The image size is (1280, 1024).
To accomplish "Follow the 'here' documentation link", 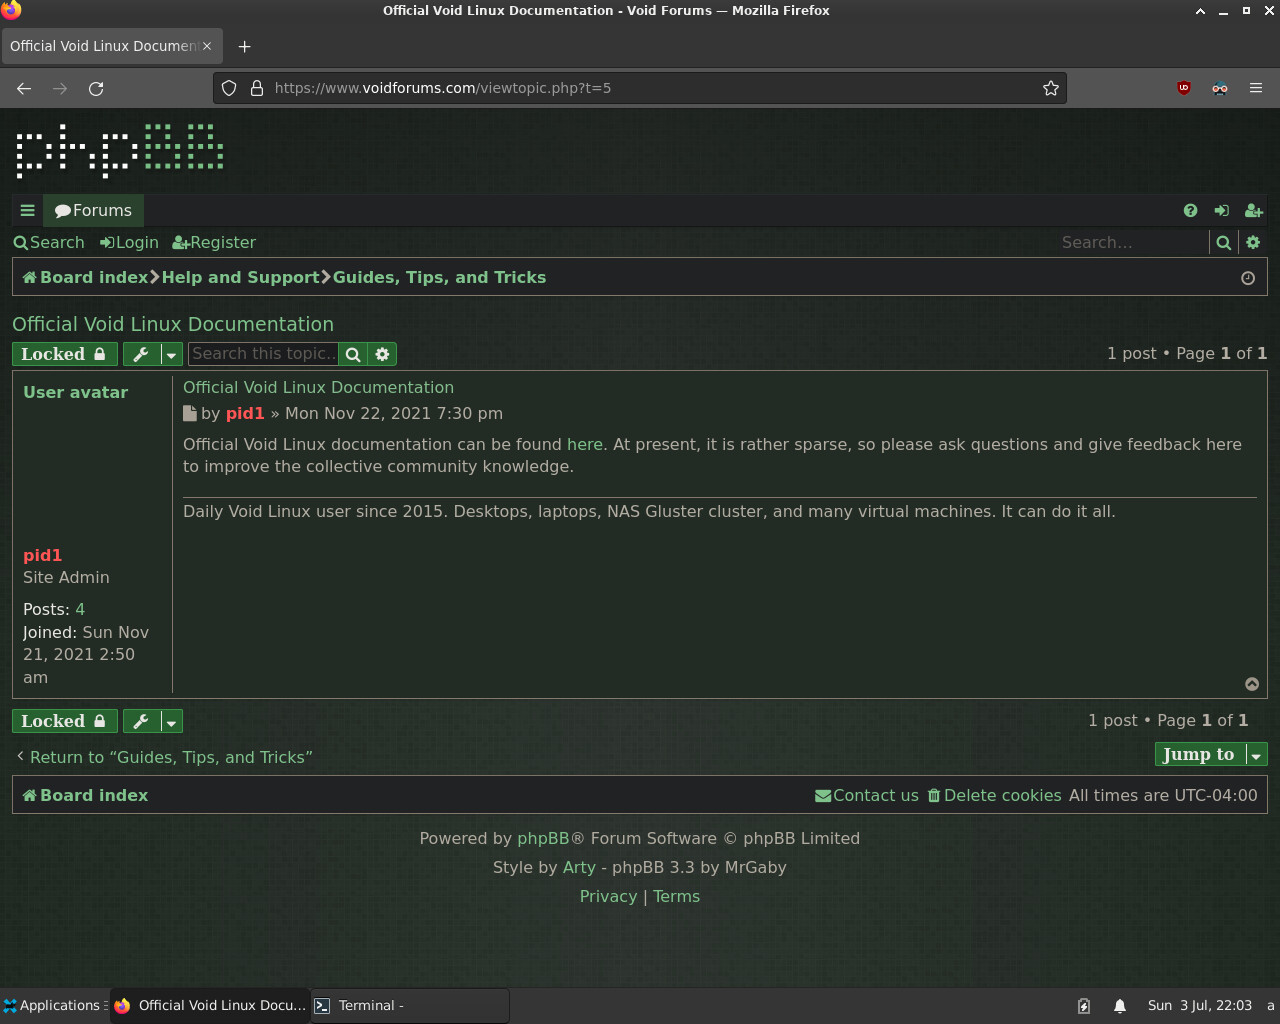I will click(x=585, y=444).
